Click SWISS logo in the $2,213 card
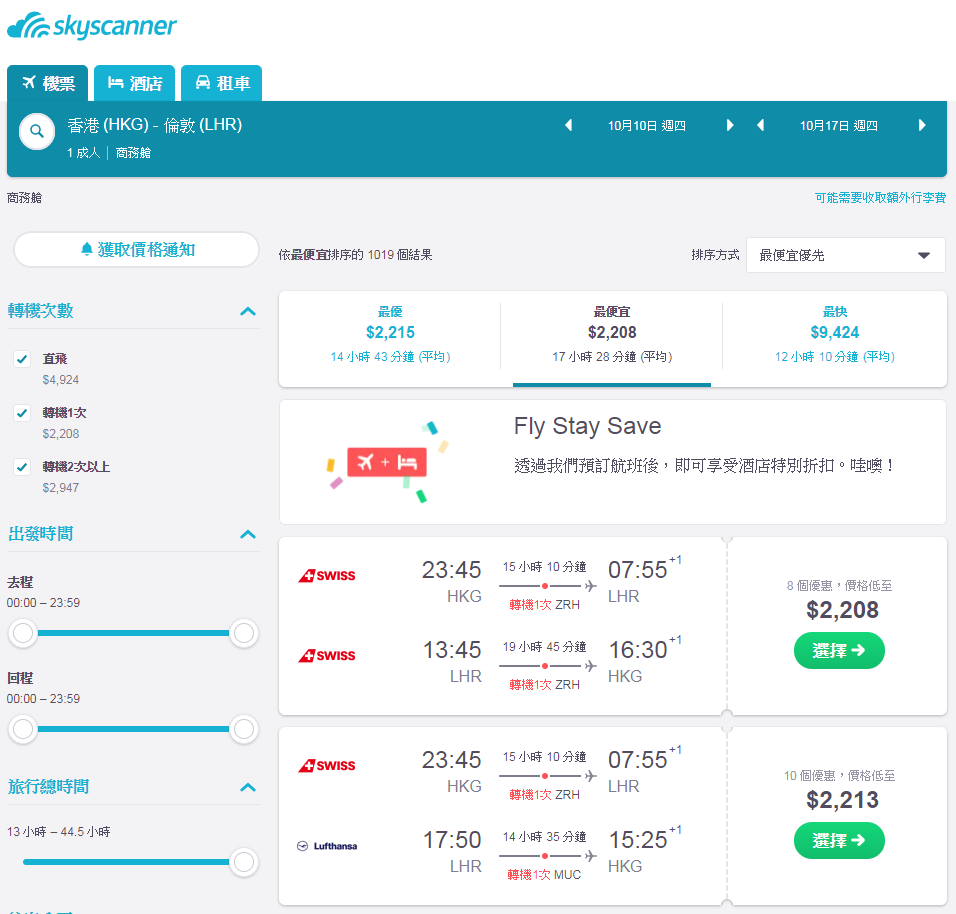 pyautogui.click(x=327, y=766)
